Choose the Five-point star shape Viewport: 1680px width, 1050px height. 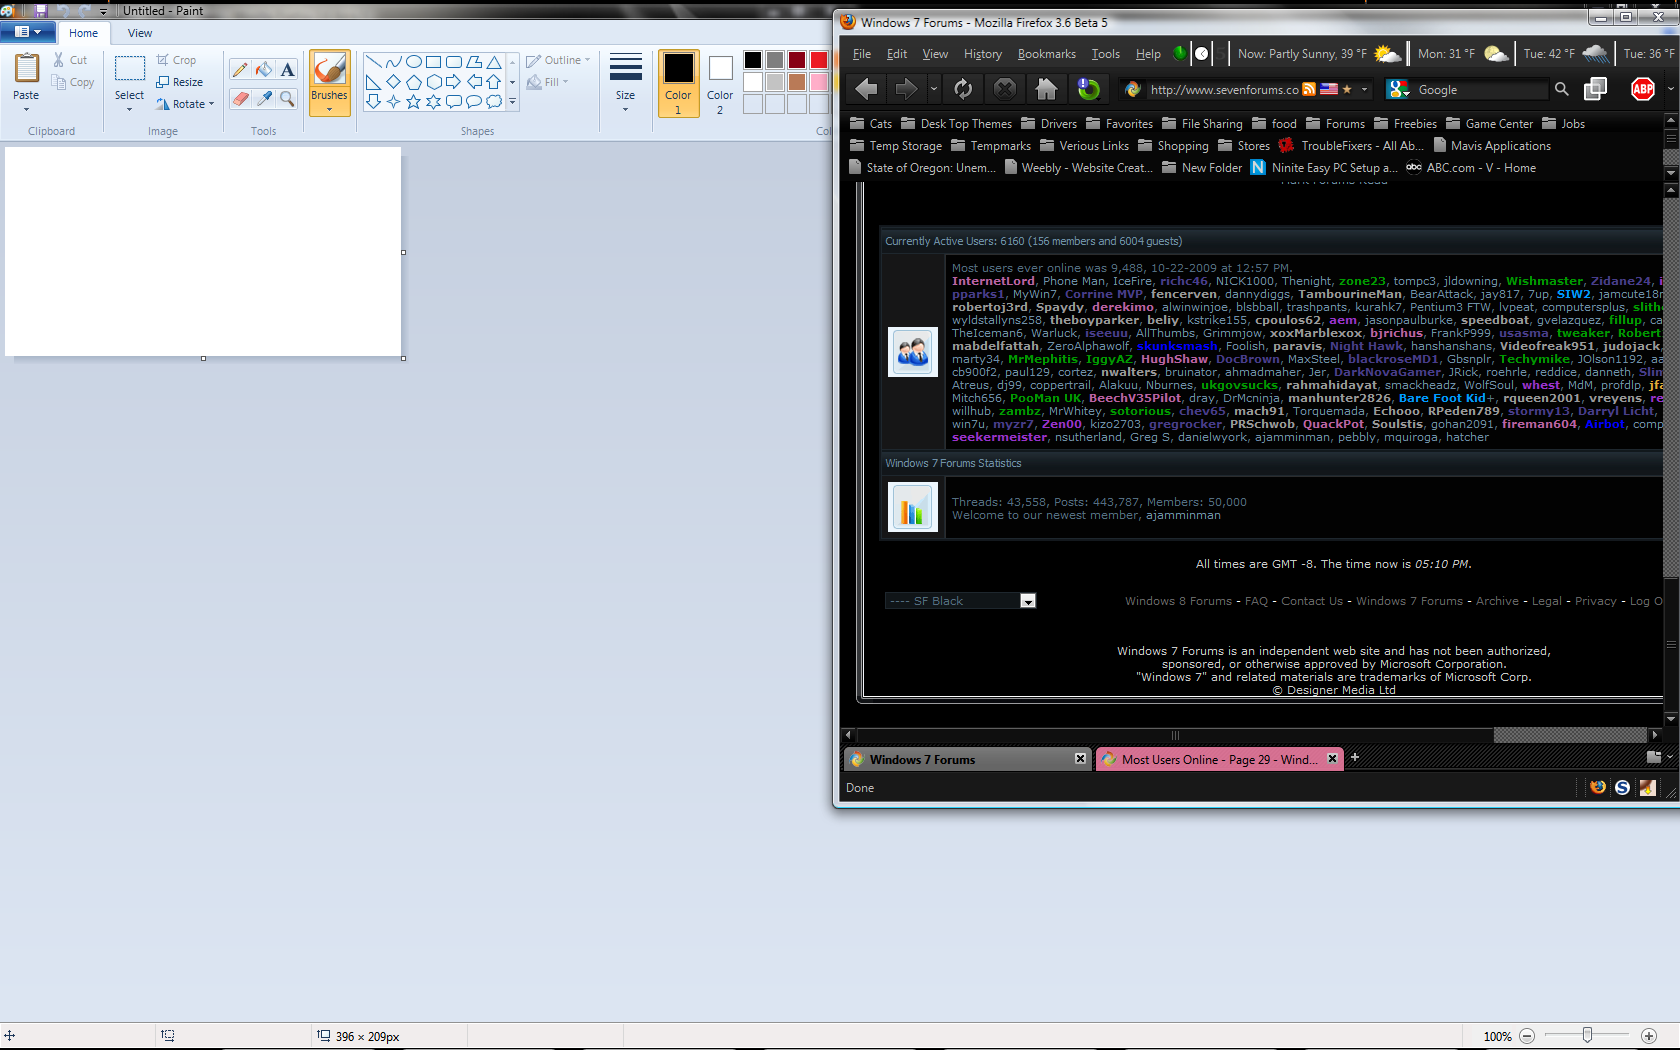[413, 101]
